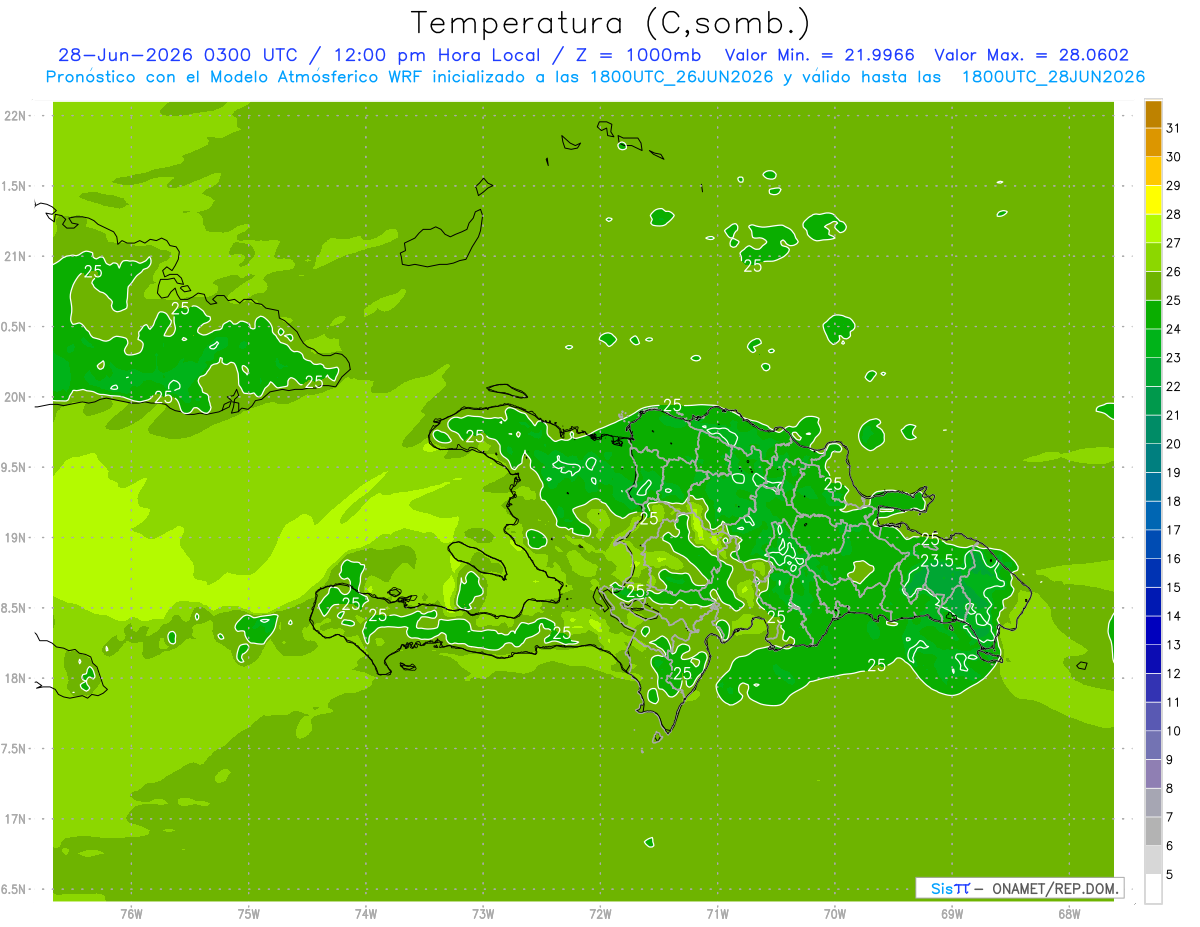Viewport: 1200px width, 927px height.
Task: Click the legend value '28'
Action: tap(1174, 214)
